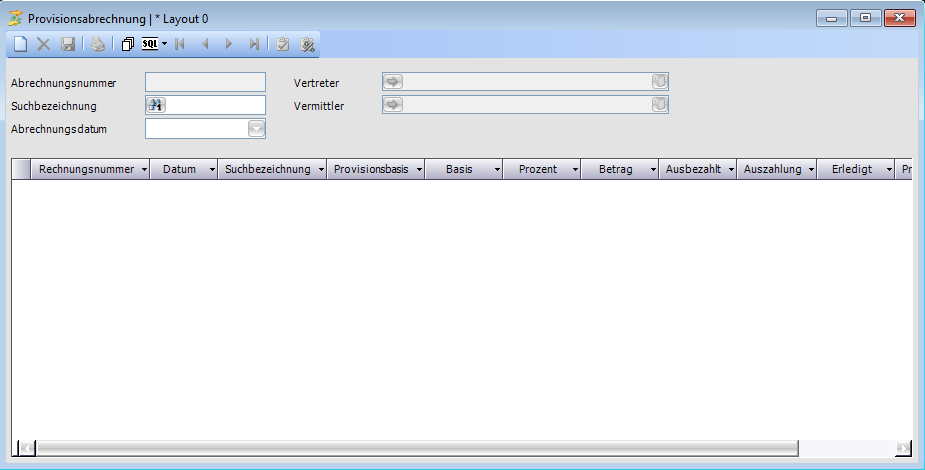Click the Save floppy disk icon
The image size is (925, 470).
[x=68, y=44]
